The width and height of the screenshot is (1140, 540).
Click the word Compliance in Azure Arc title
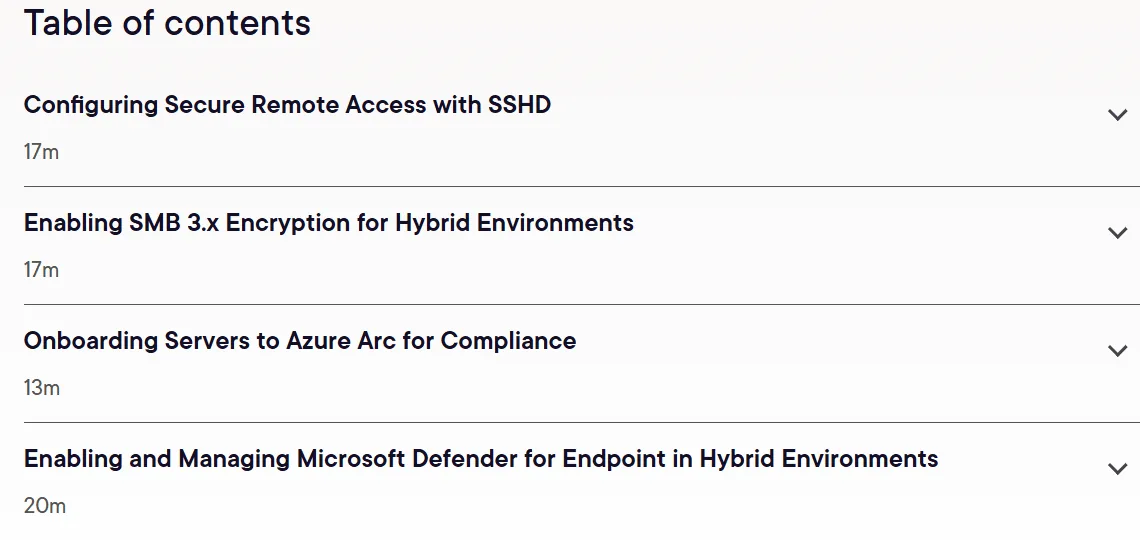[x=508, y=341]
